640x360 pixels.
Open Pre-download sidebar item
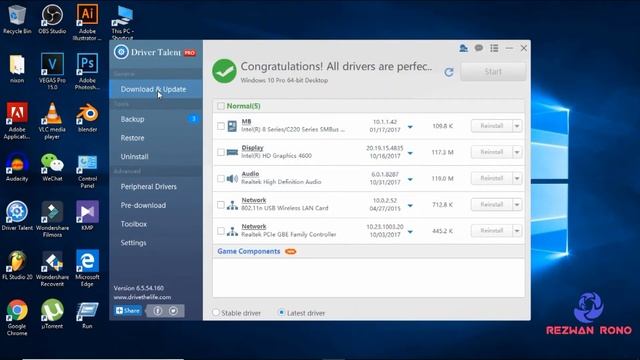156,205
